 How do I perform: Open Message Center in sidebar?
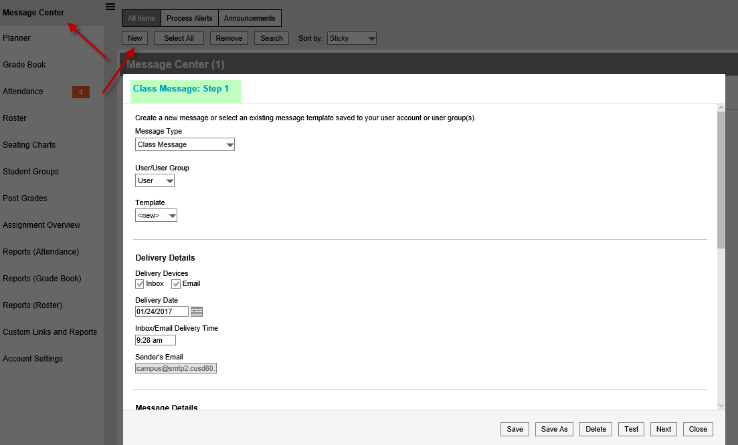(x=33, y=12)
